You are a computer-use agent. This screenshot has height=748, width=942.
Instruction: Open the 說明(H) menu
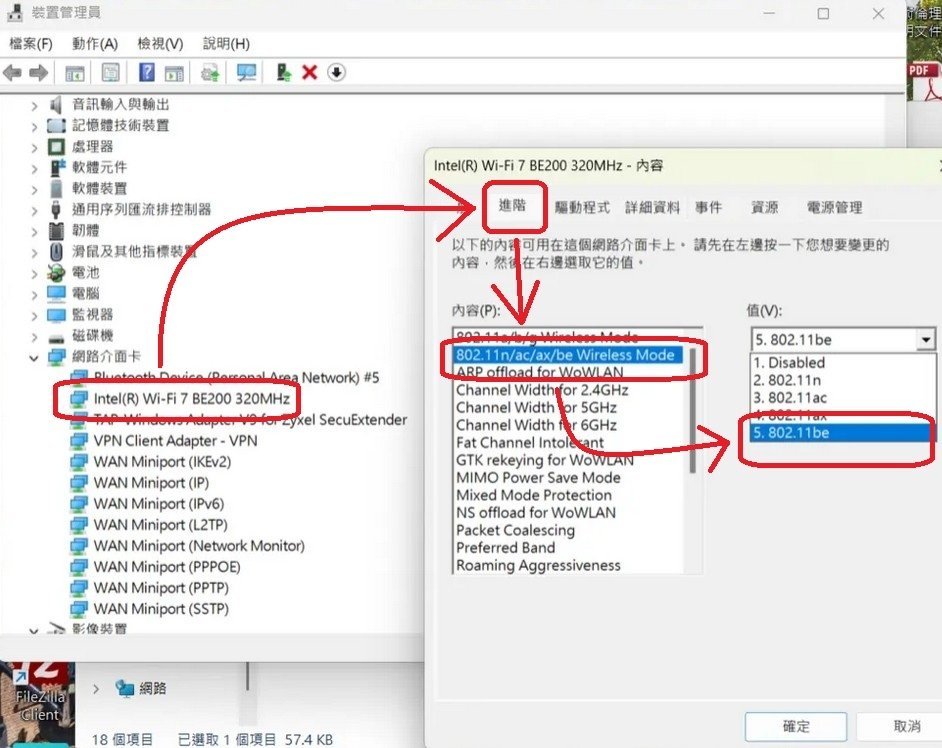pos(226,44)
